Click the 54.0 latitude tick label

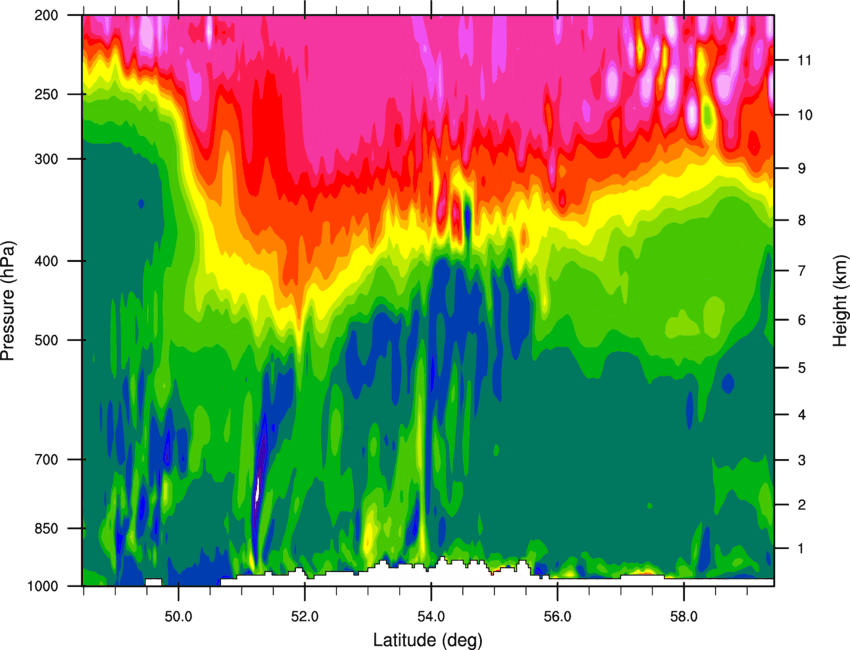(x=432, y=617)
